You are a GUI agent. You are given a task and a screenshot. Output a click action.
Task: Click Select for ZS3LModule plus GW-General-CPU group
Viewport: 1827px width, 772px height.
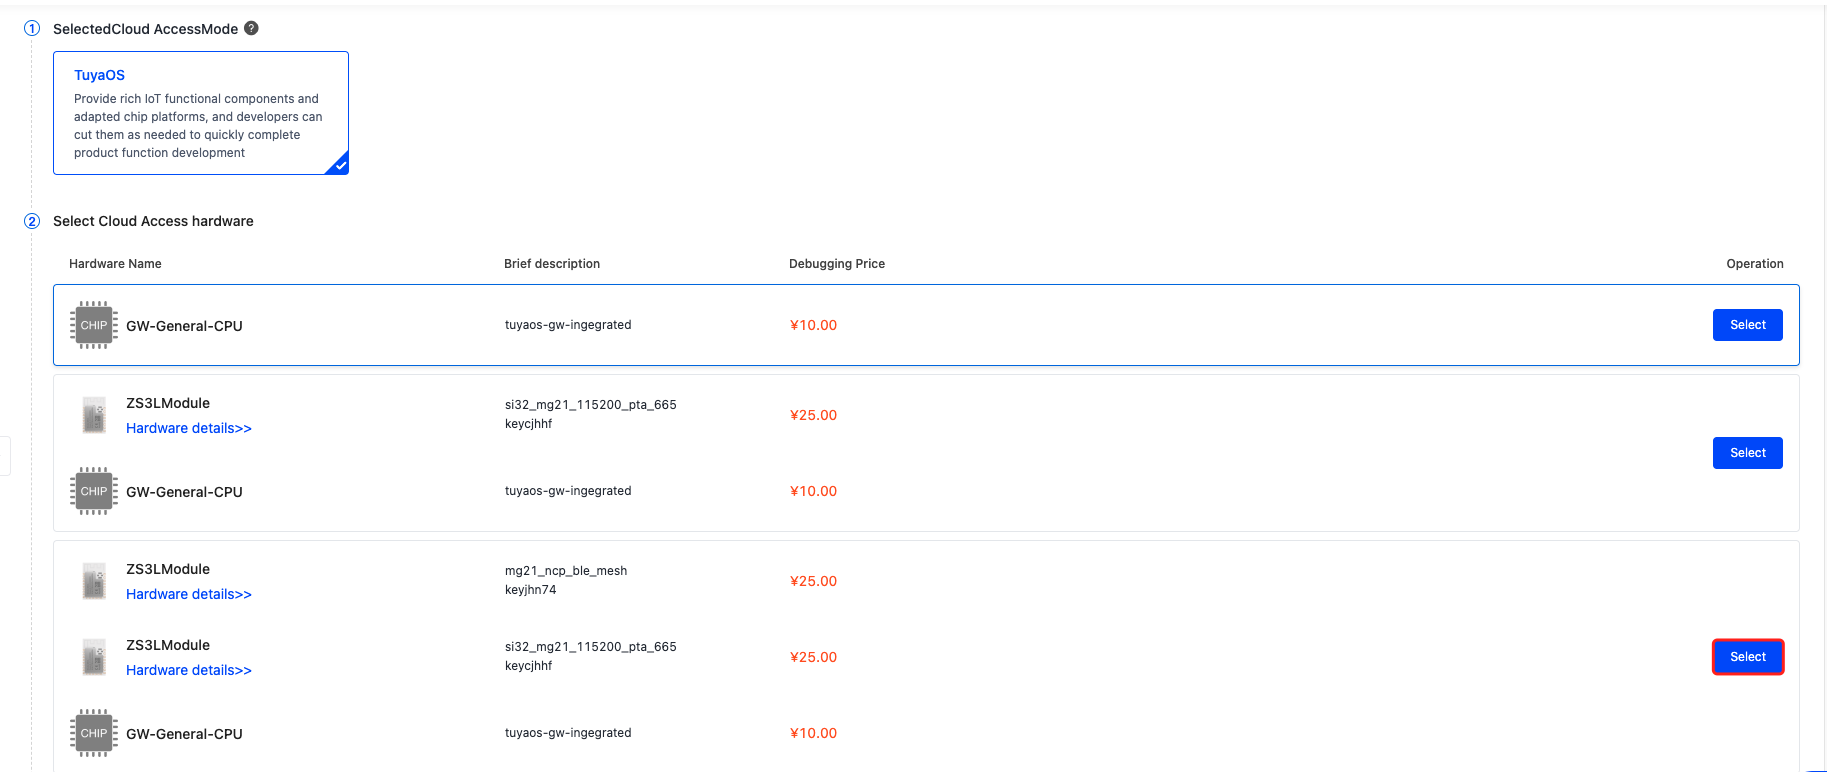pyautogui.click(x=1747, y=453)
